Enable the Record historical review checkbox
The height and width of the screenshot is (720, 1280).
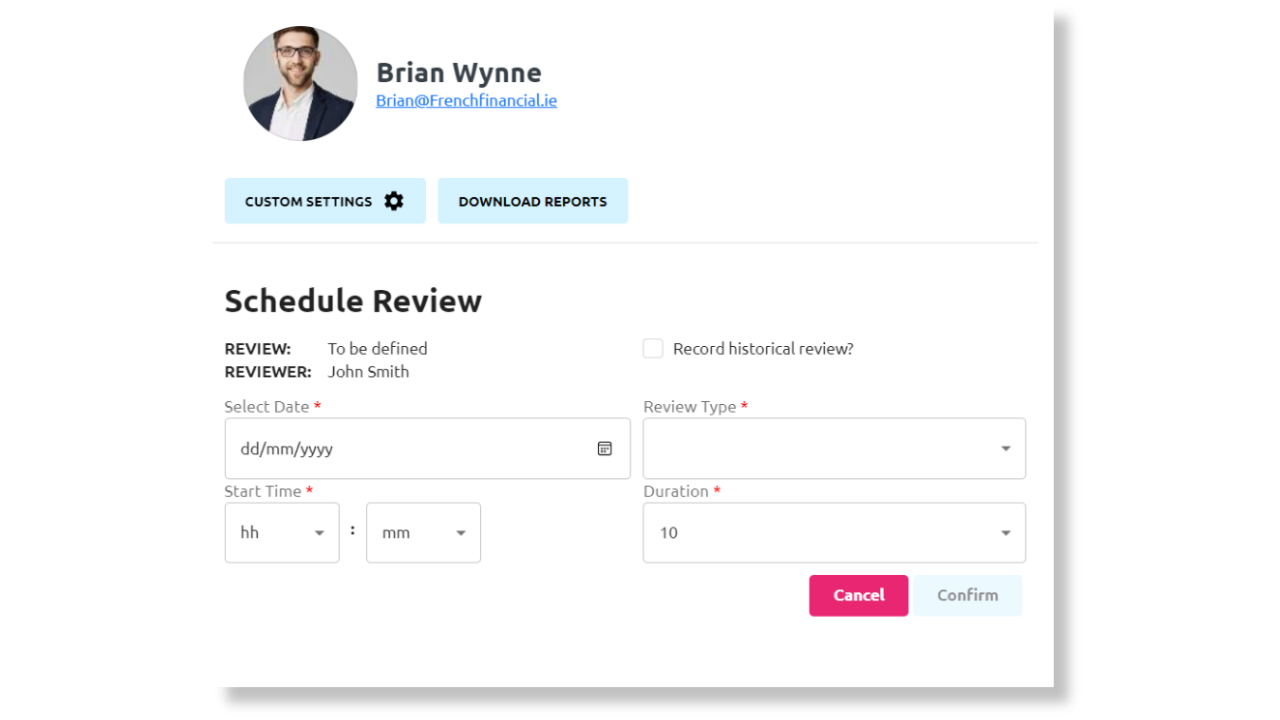(652, 348)
